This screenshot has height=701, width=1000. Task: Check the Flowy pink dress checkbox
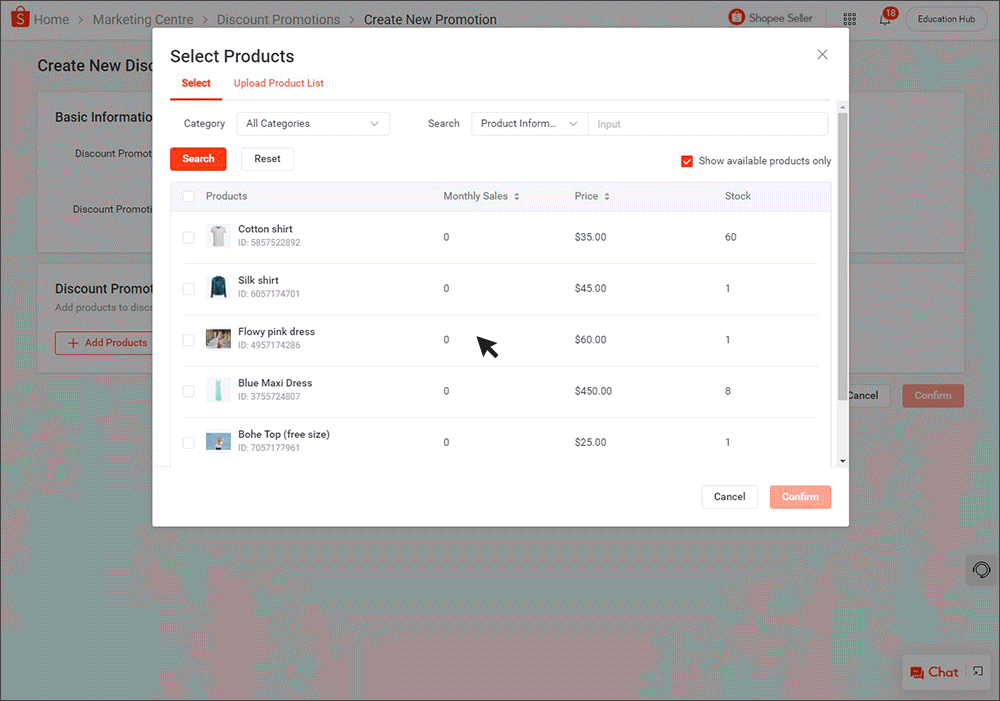tap(188, 340)
